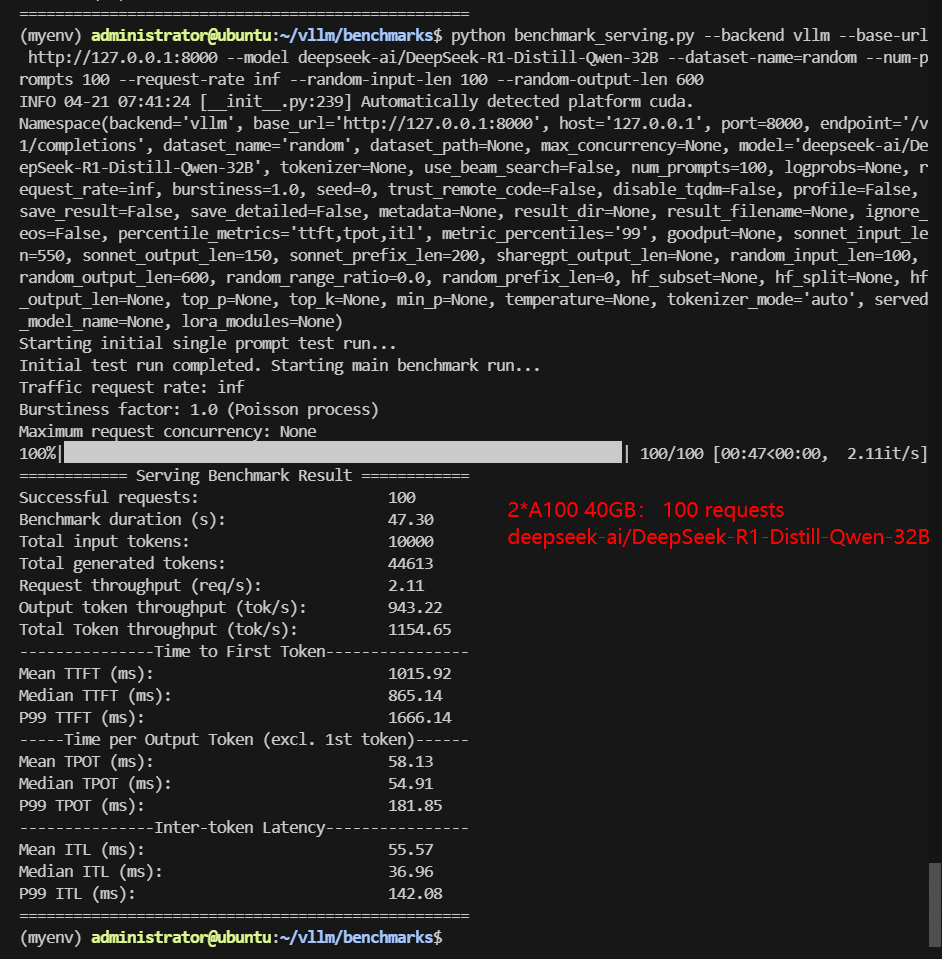Select the Successful requests value 100
The width and height of the screenshot is (942, 959).
click(401, 497)
